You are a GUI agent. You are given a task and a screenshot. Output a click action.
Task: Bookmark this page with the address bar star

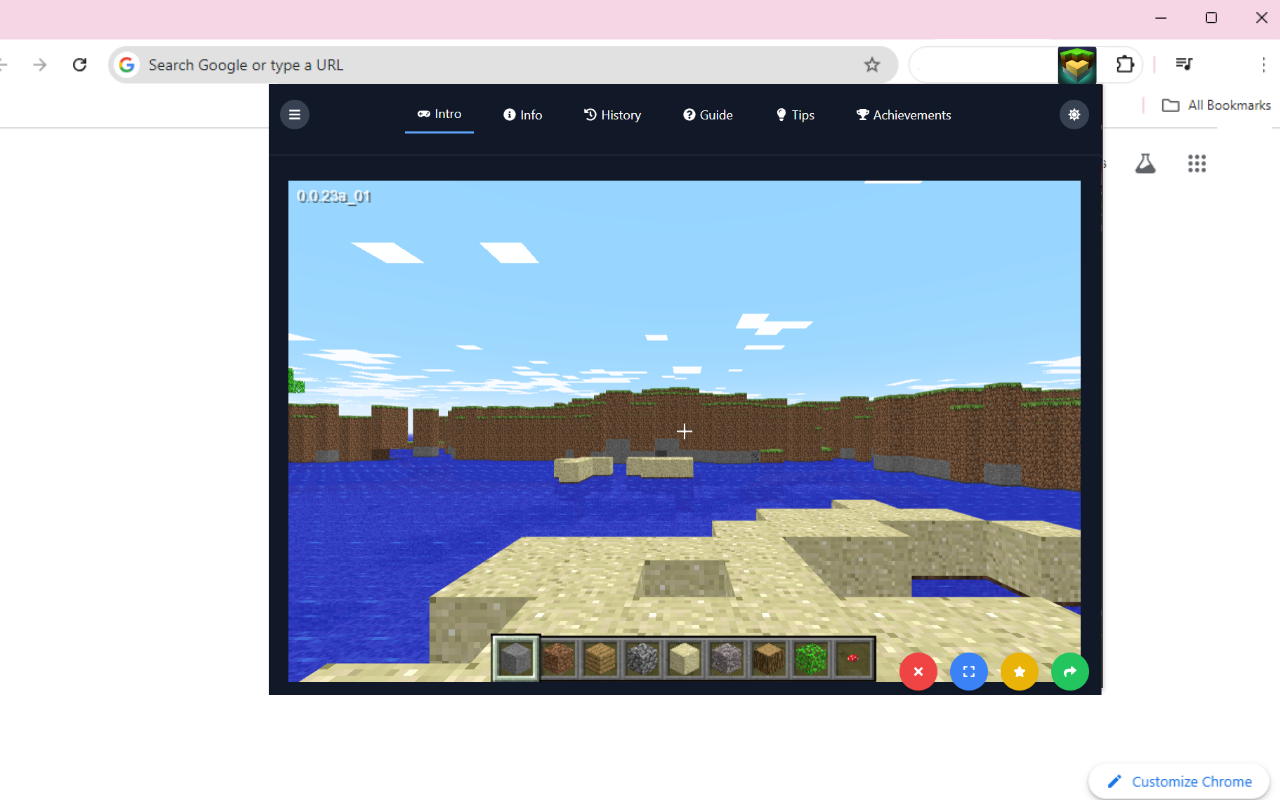(872, 64)
